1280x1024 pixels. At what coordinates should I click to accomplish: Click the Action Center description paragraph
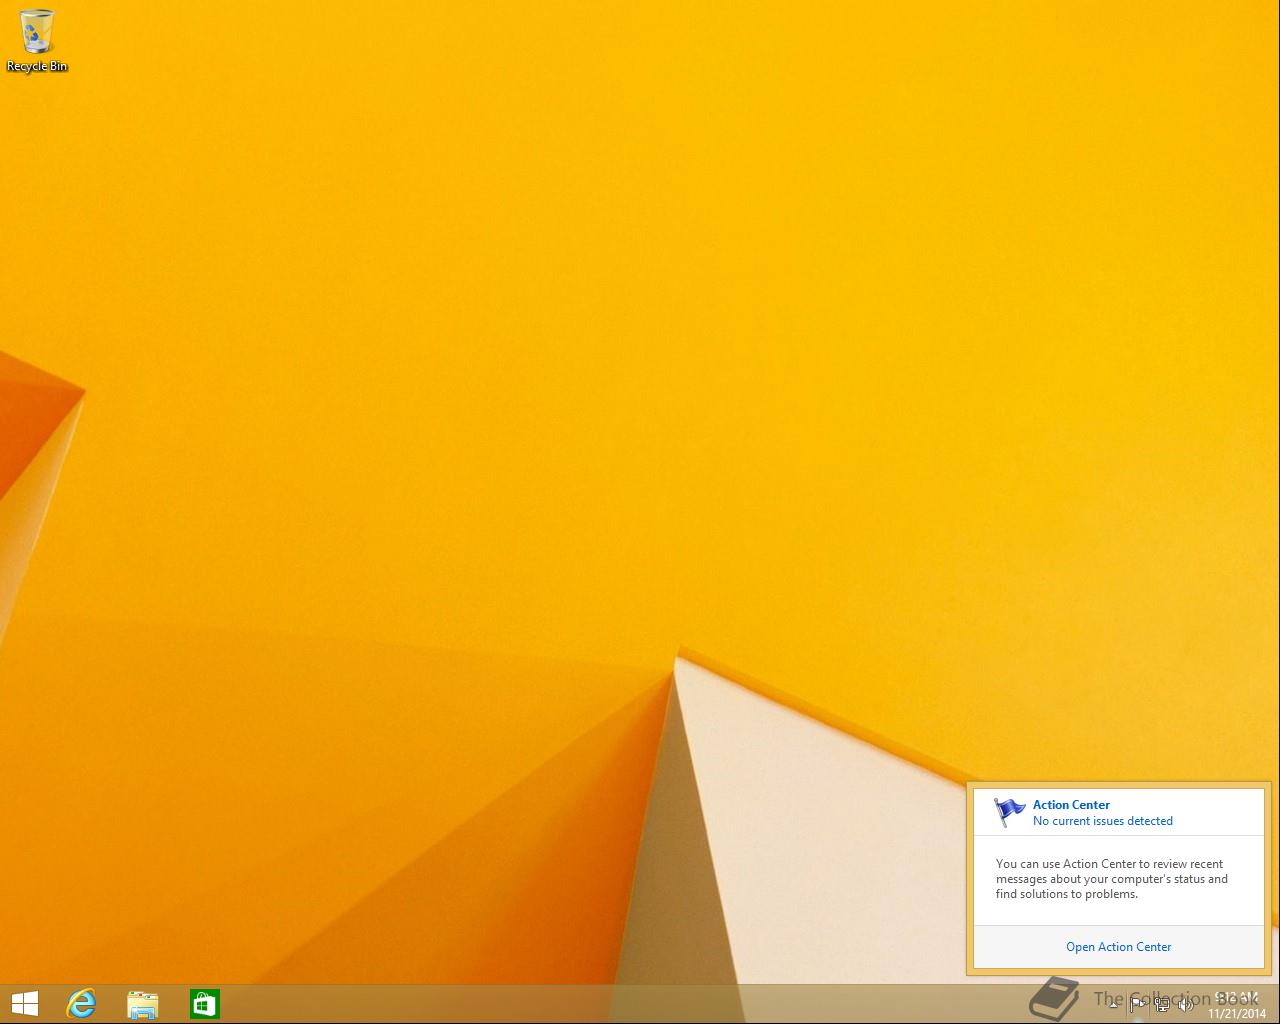coord(1111,879)
